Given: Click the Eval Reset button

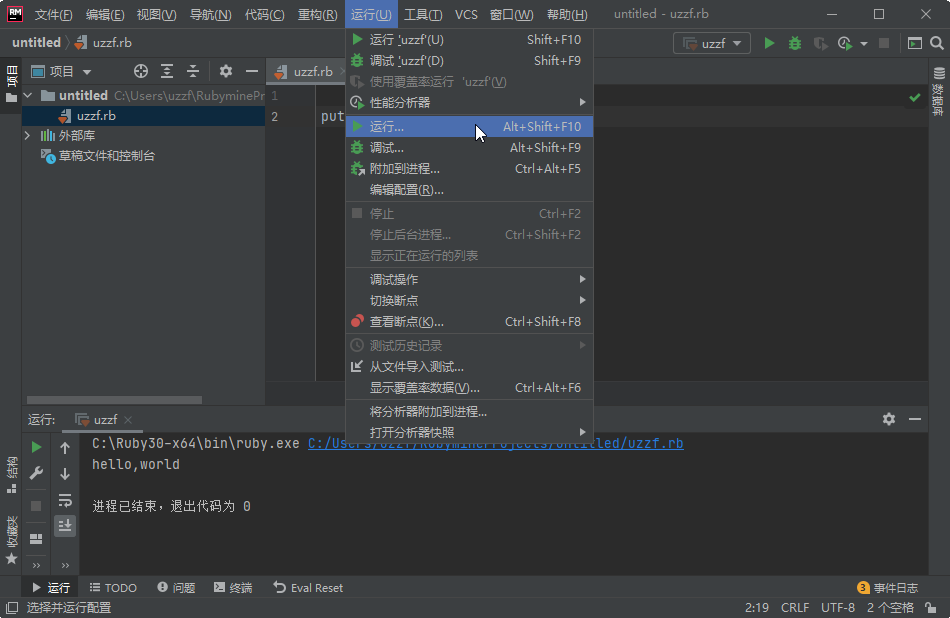Looking at the screenshot, I should 308,588.
